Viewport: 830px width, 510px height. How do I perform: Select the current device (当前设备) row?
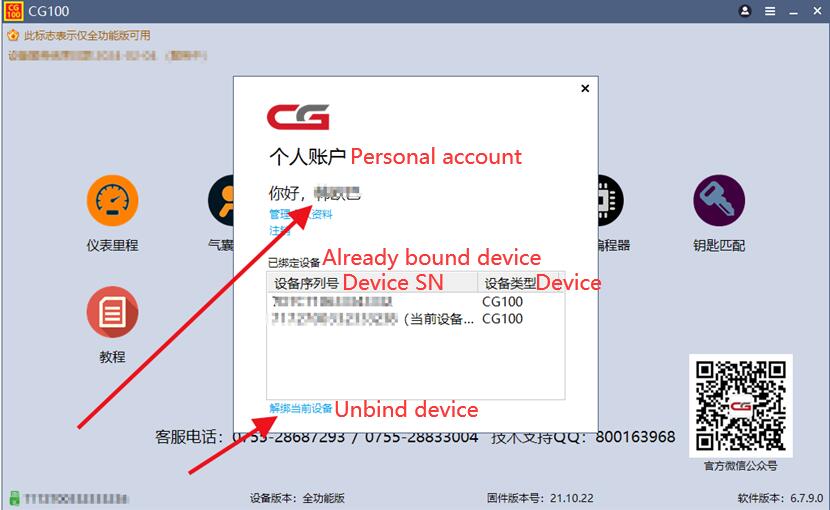(x=416, y=319)
